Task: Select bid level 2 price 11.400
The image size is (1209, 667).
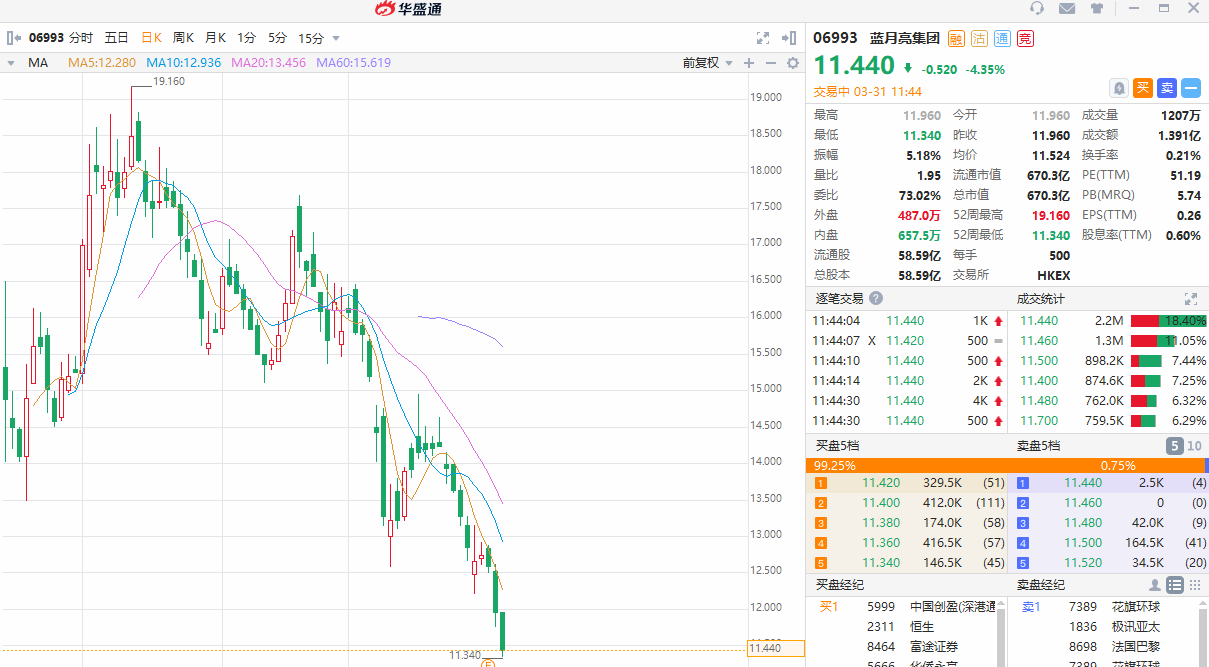Action: tap(881, 503)
